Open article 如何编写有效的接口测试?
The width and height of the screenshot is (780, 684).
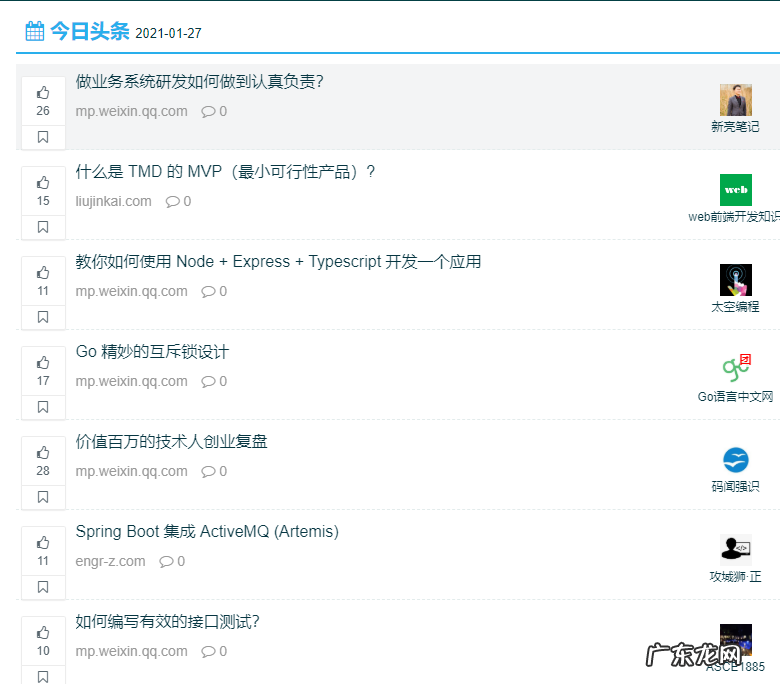168,622
